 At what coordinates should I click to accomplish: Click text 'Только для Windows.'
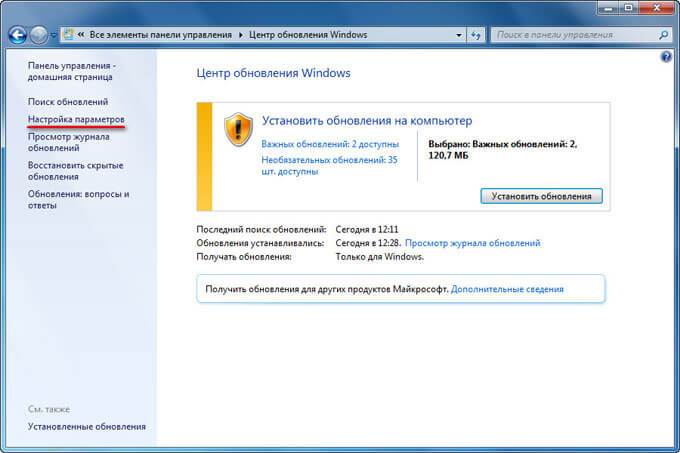click(x=379, y=257)
